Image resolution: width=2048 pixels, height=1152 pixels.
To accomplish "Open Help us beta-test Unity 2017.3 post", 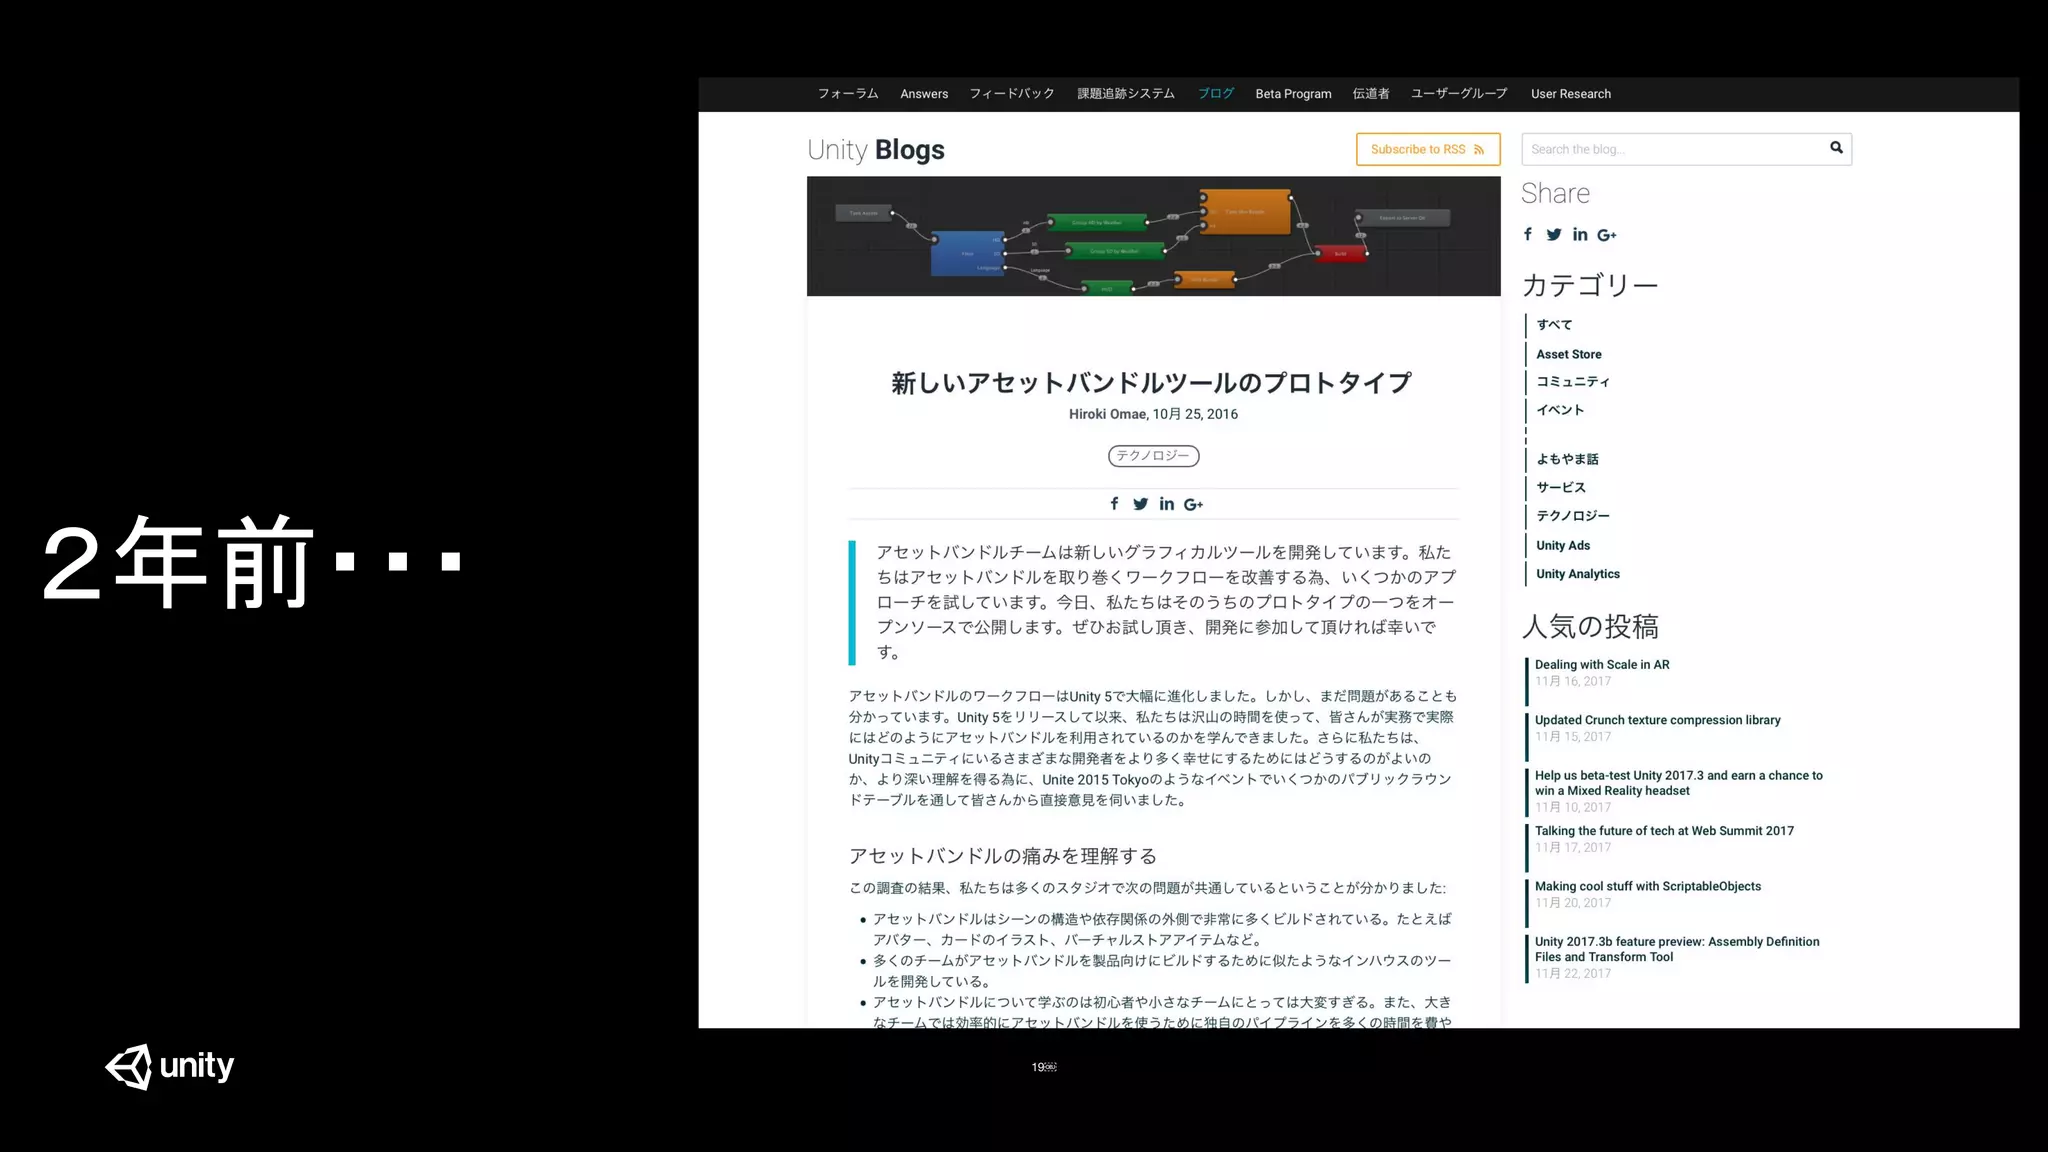I will coord(1679,783).
